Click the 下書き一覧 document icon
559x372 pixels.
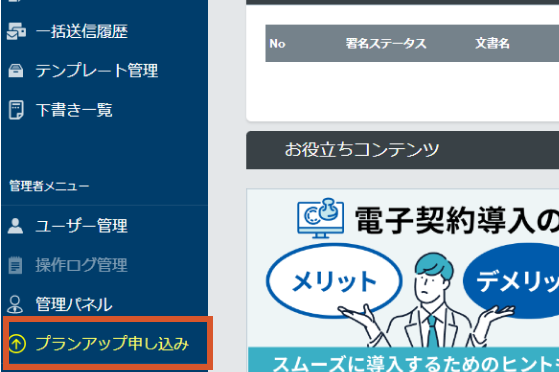point(16,109)
